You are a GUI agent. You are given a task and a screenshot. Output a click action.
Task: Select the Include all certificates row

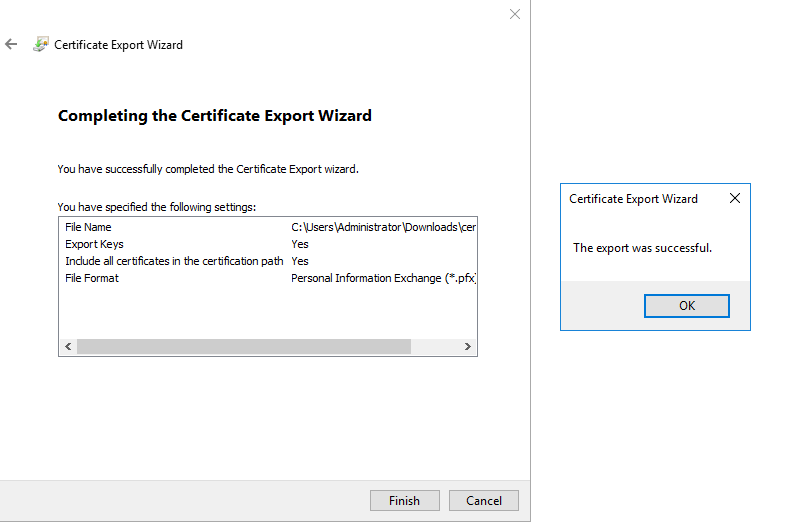tap(268, 261)
